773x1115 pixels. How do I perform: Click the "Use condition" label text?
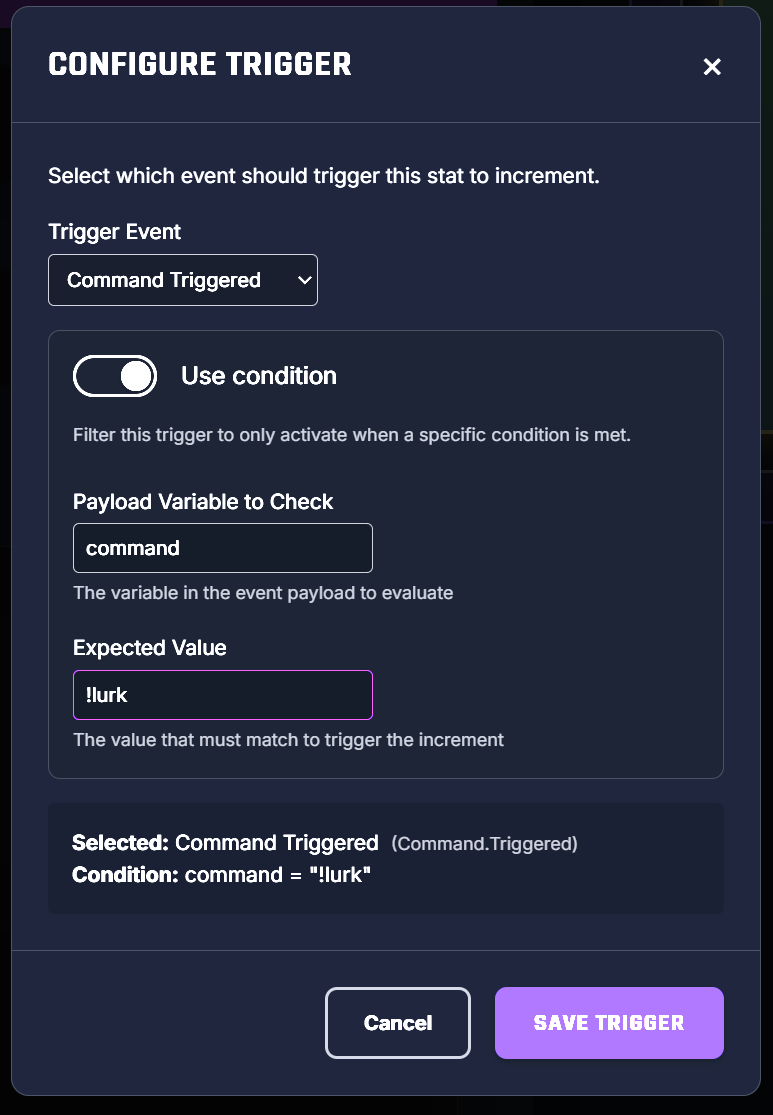[258, 376]
